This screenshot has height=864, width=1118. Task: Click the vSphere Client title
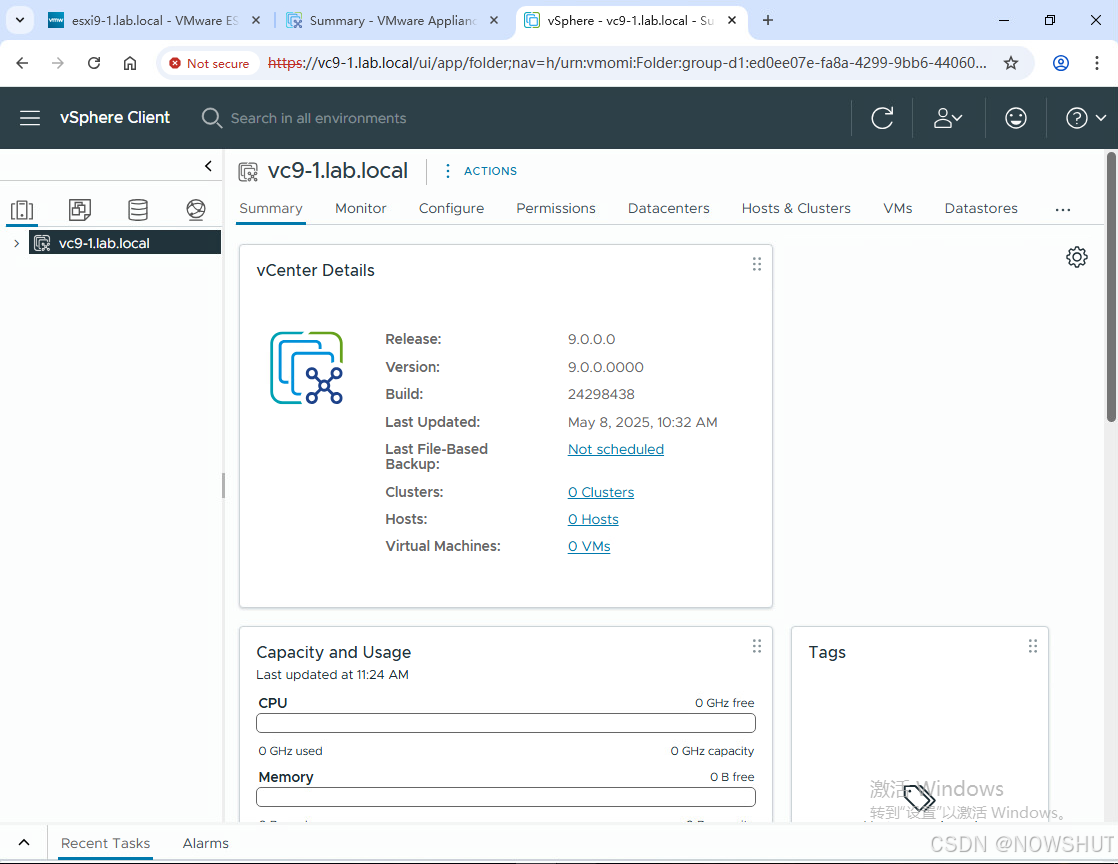tap(115, 118)
